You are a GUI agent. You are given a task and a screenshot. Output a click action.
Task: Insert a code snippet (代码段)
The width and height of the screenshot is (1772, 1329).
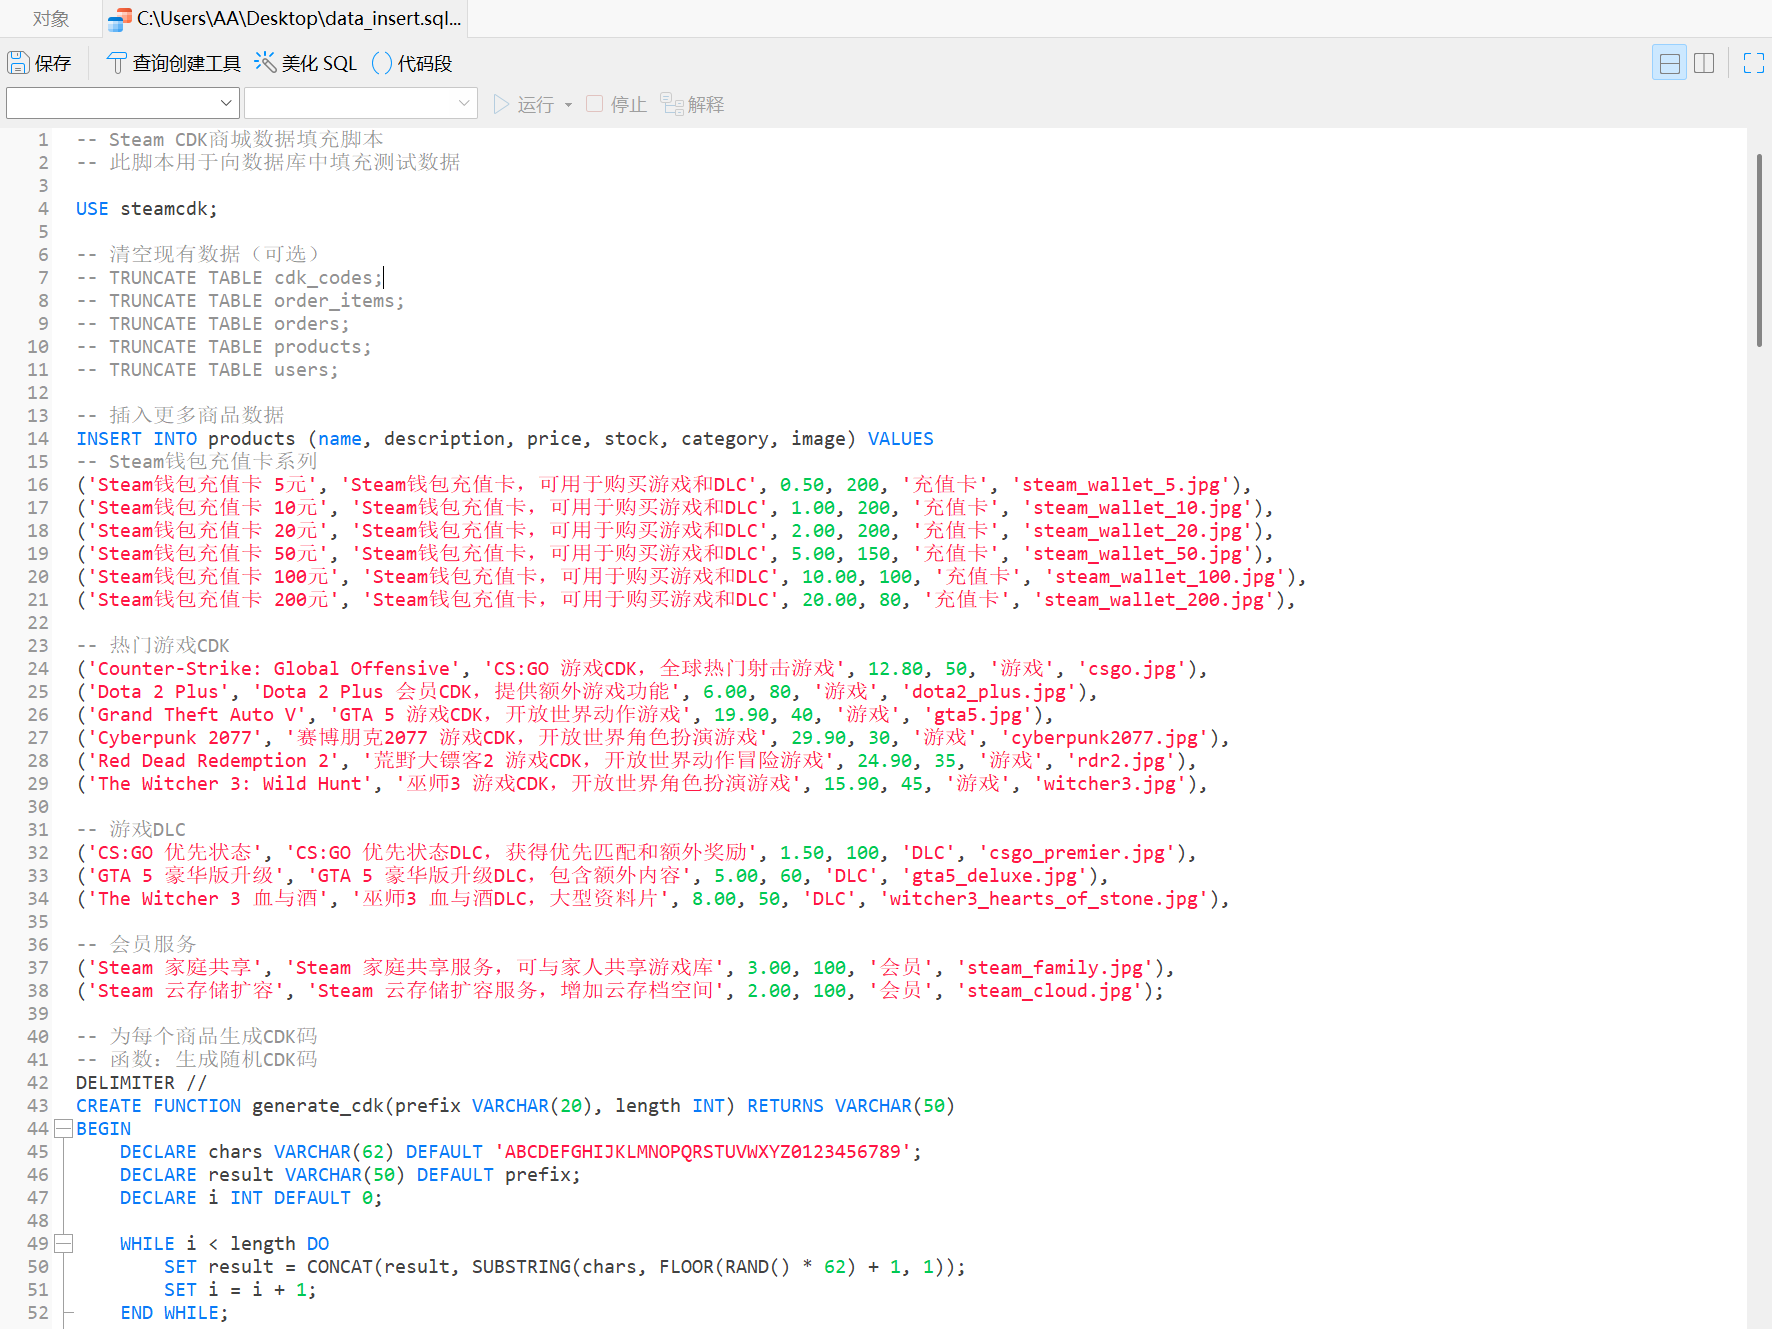tap(411, 63)
